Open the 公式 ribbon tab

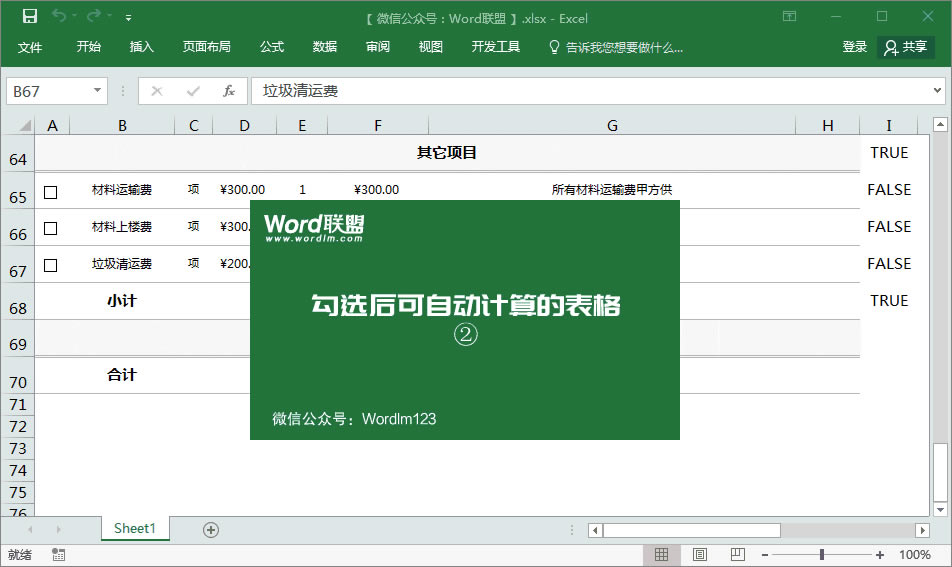point(272,47)
